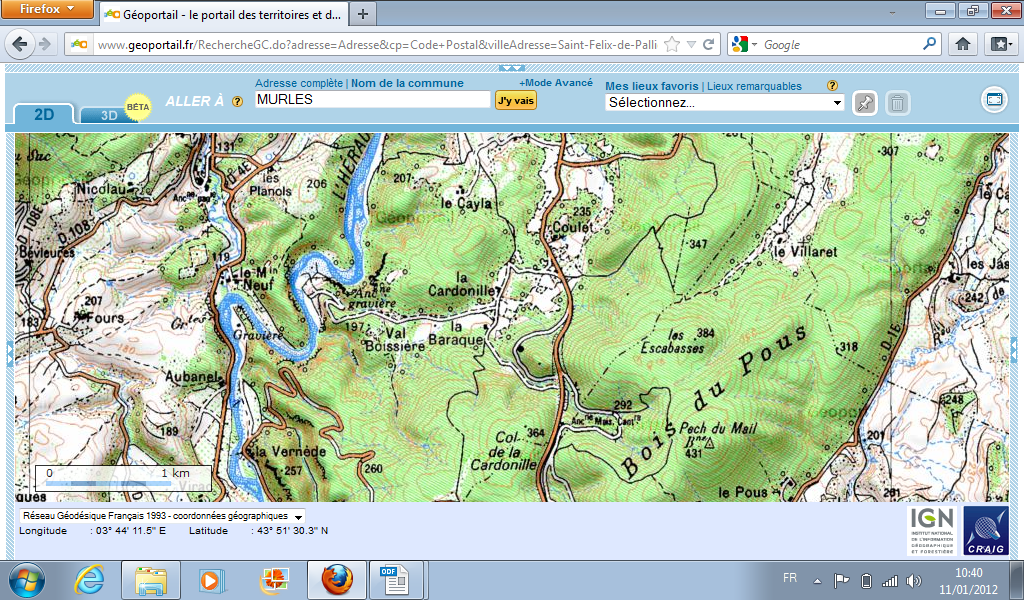Click help icon next to ALLER À
Screen dimensions: 1024x600
(238, 102)
